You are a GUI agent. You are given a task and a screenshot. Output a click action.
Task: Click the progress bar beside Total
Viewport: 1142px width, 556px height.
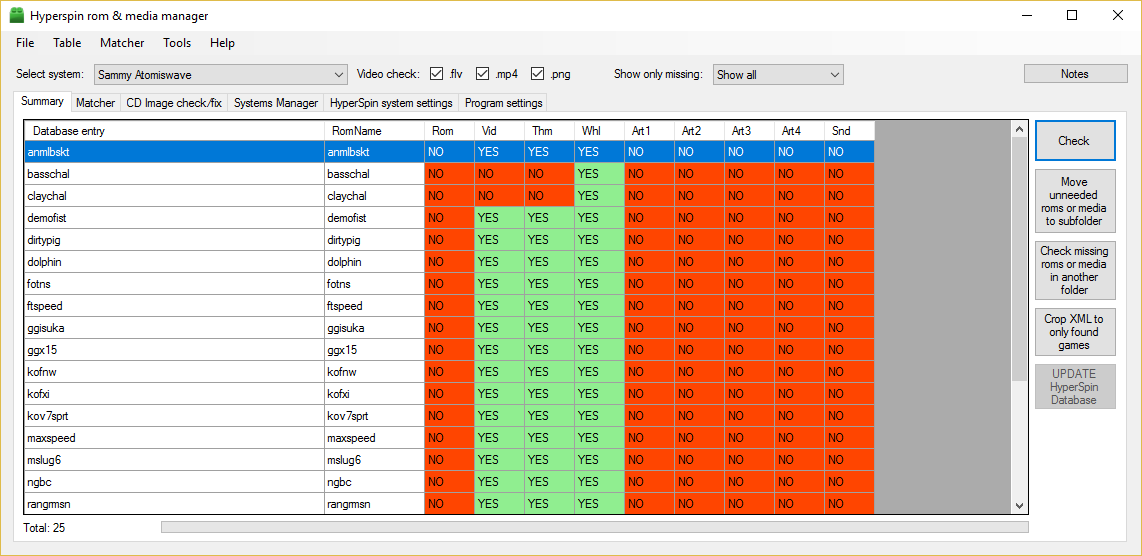click(x=594, y=527)
